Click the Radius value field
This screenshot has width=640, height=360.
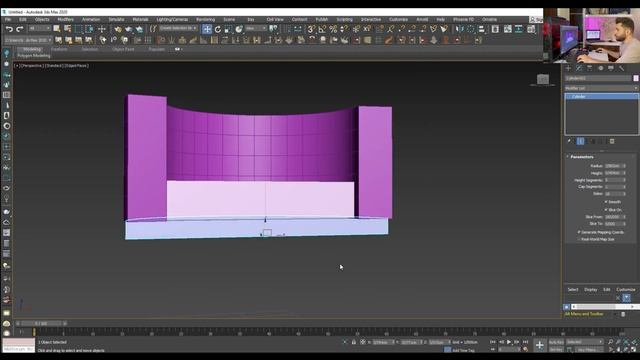[x=613, y=166]
